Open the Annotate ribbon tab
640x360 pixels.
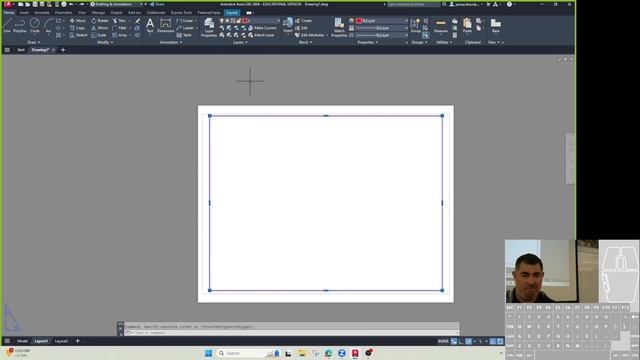point(42,13)
